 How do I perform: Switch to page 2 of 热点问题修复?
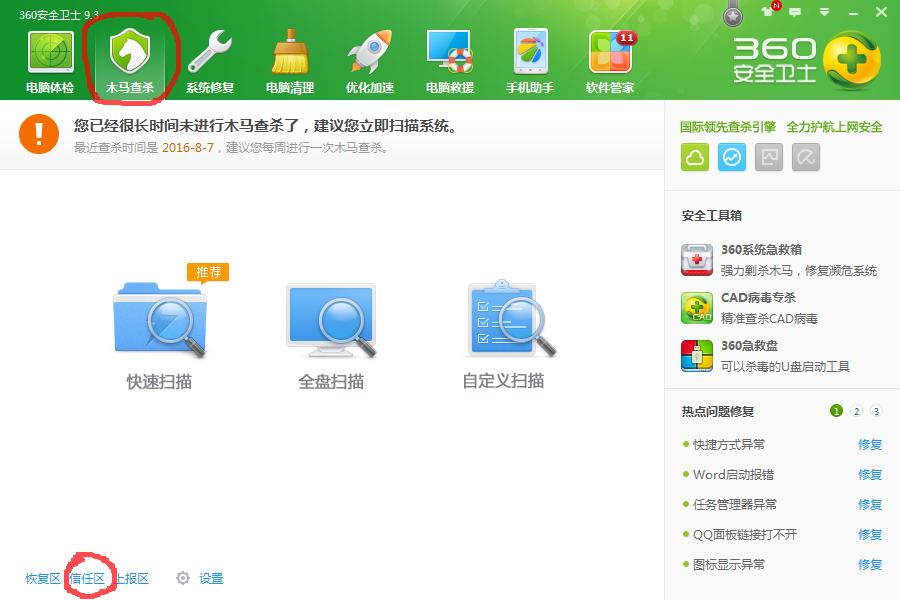(856, 411)
